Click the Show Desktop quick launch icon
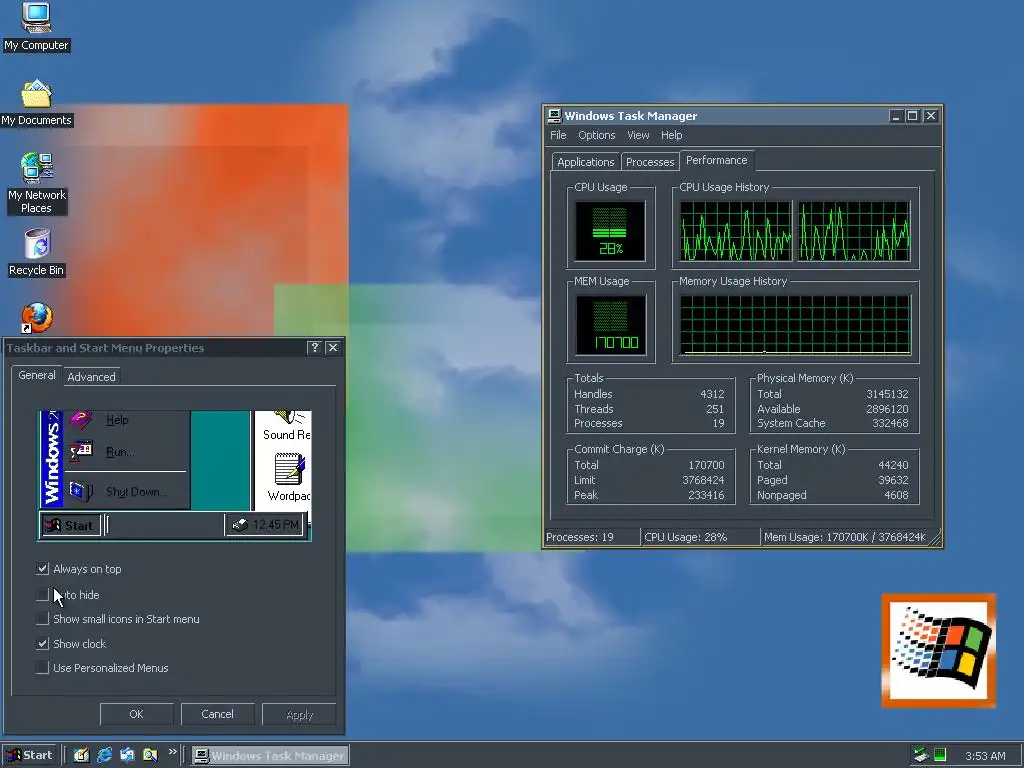 point(81,755)
